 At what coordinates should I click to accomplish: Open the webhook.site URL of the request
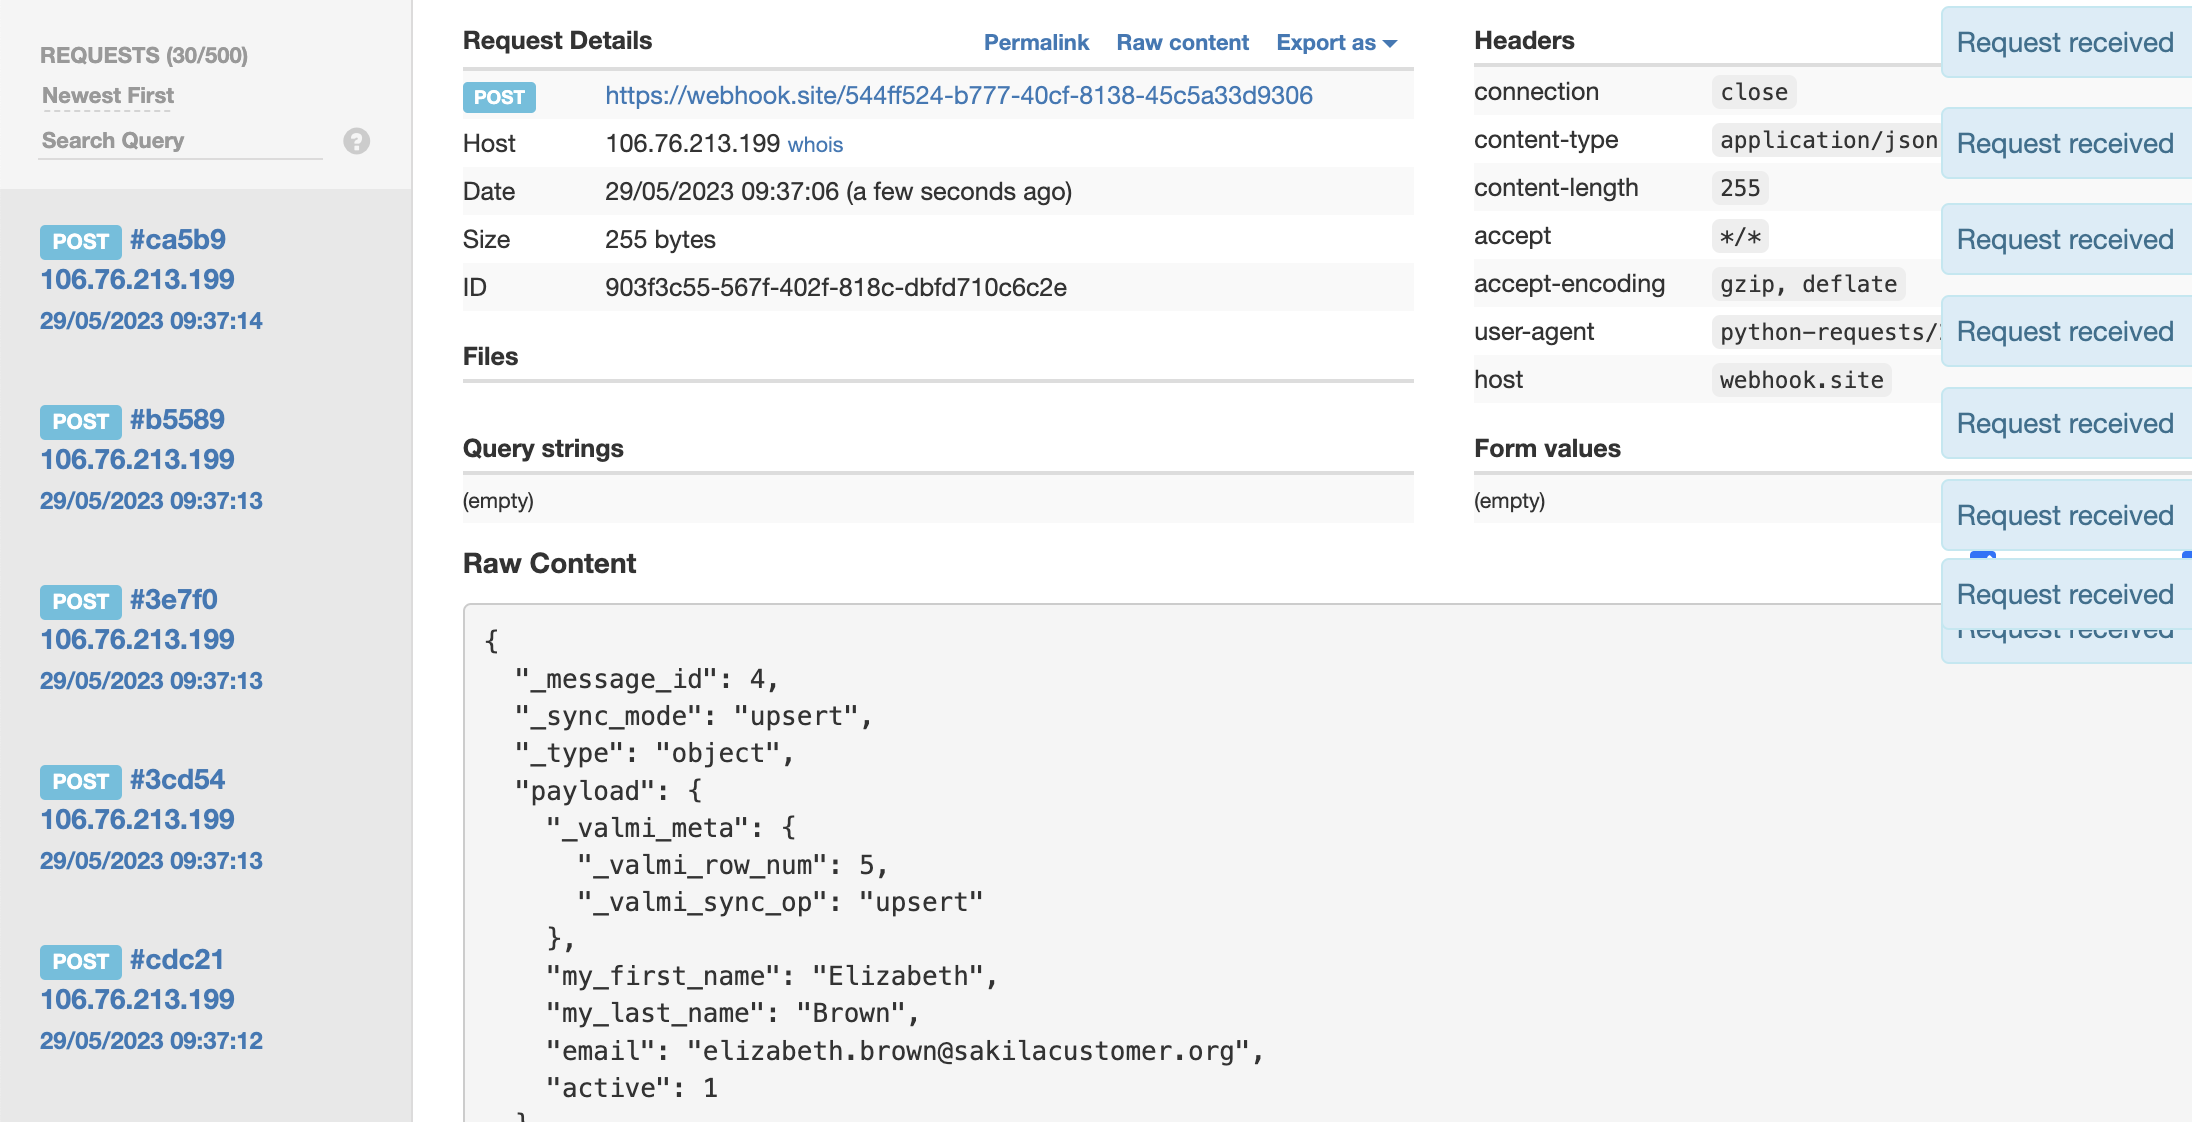pos(958,96)
